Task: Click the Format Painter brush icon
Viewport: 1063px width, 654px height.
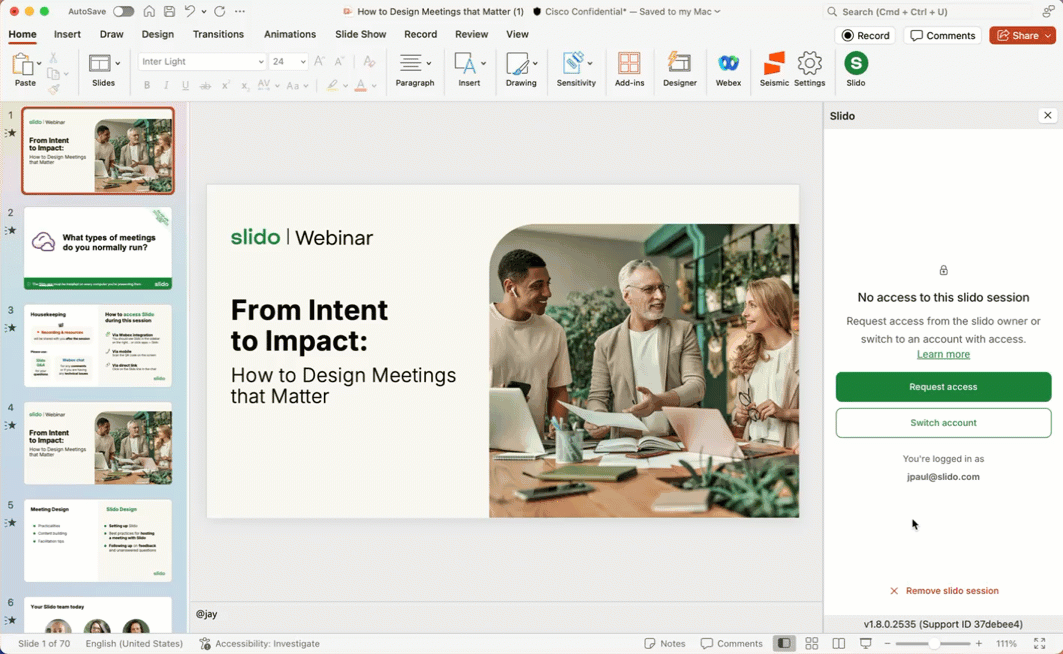Action: (x=54, y=89)
